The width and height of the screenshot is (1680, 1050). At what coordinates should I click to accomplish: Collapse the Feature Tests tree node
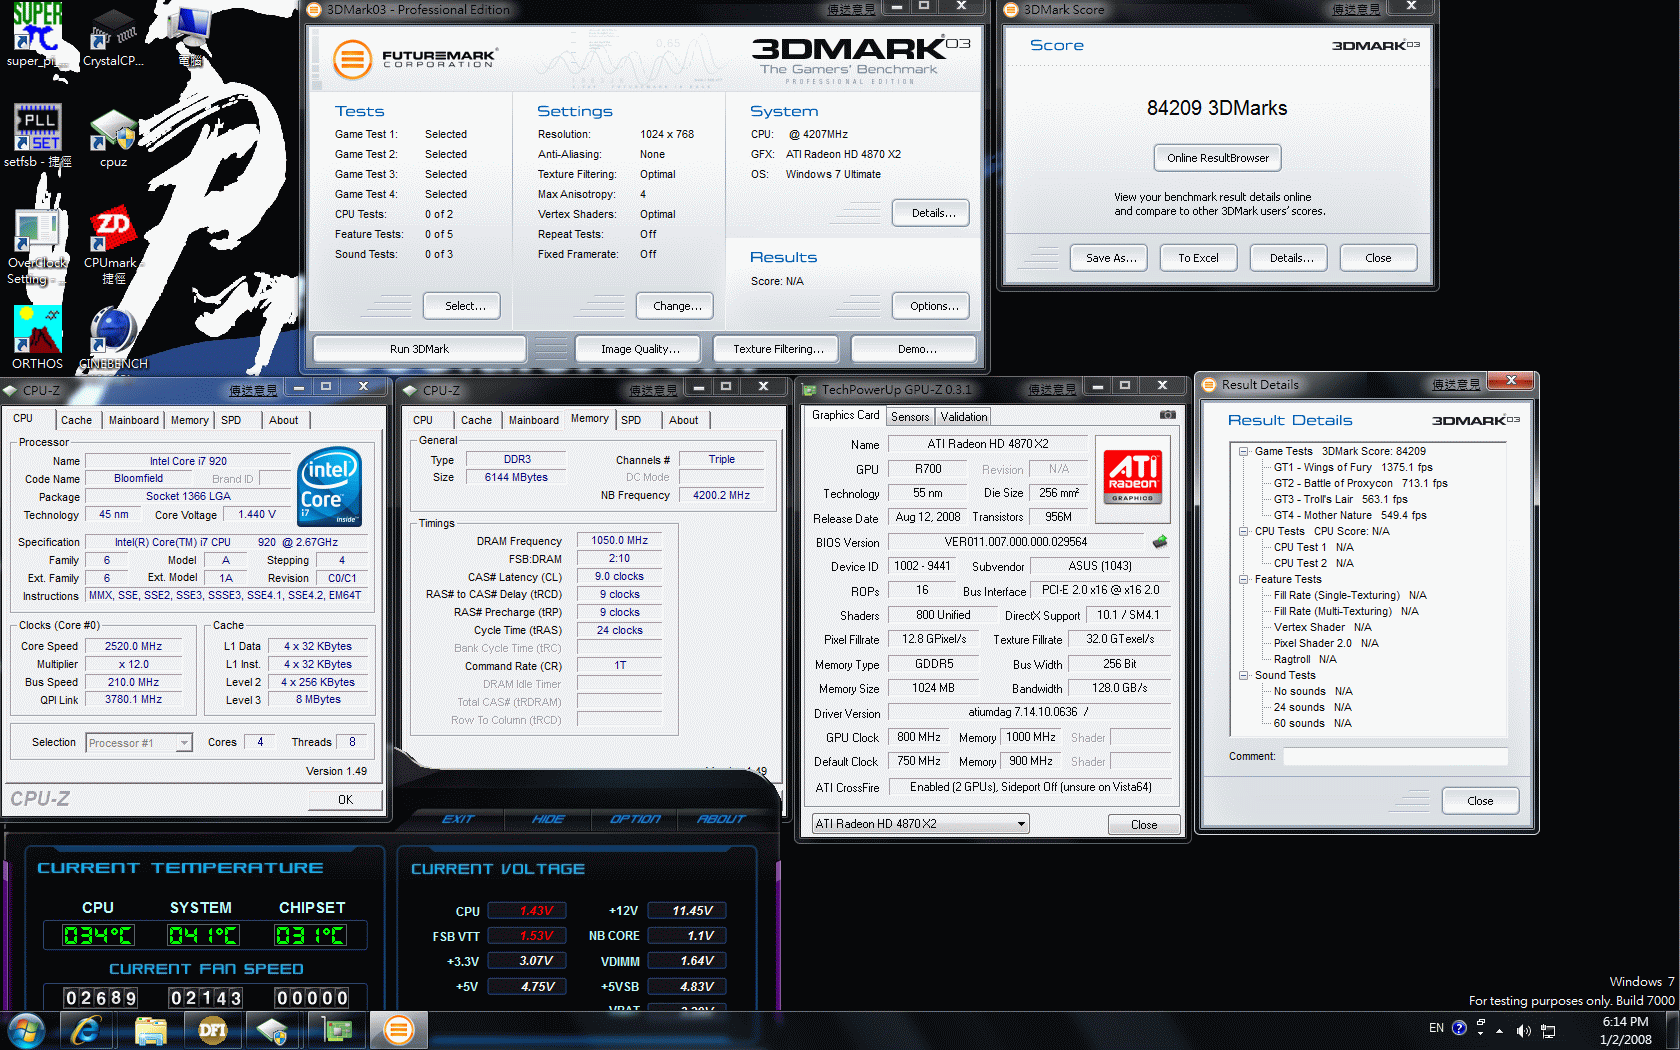coord(1244,579)
